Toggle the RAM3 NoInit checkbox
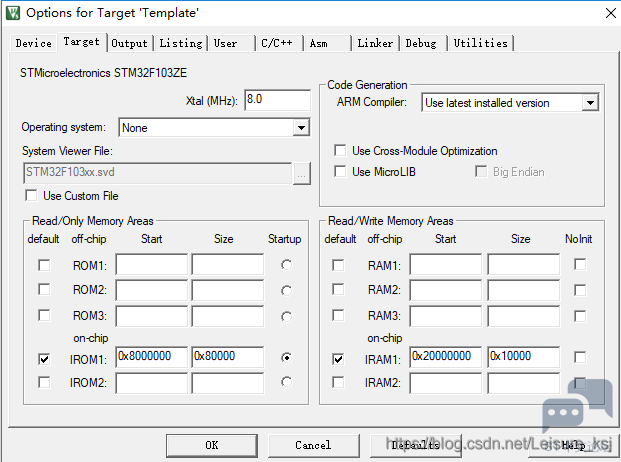The height and width of the screenshot is (462, 621). tap(580, 316)
